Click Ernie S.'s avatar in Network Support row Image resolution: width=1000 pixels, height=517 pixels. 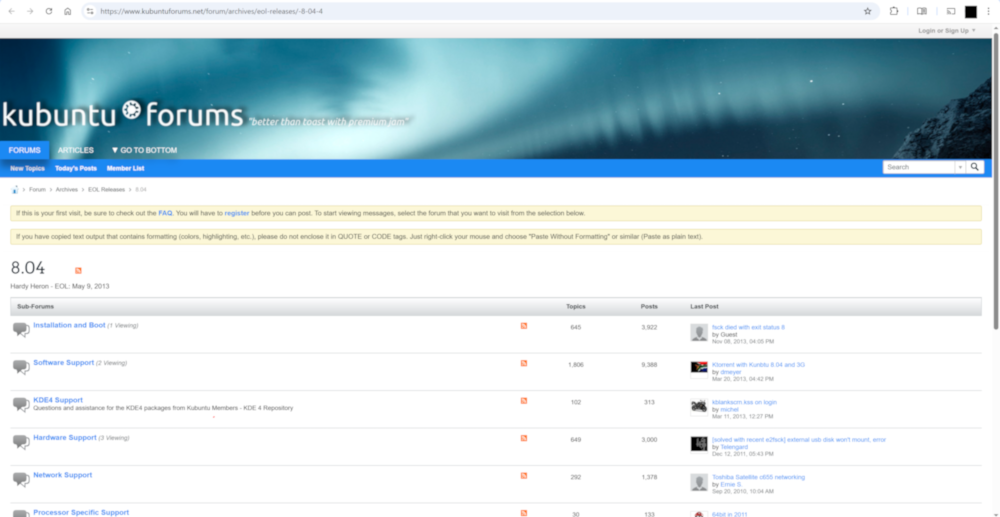click(699, 482)
